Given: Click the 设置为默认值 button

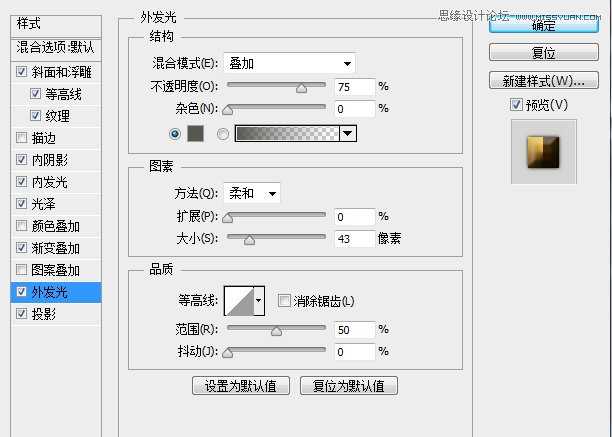Looking at the screenshot, I should pyautogui.click(x=241, y=386).
